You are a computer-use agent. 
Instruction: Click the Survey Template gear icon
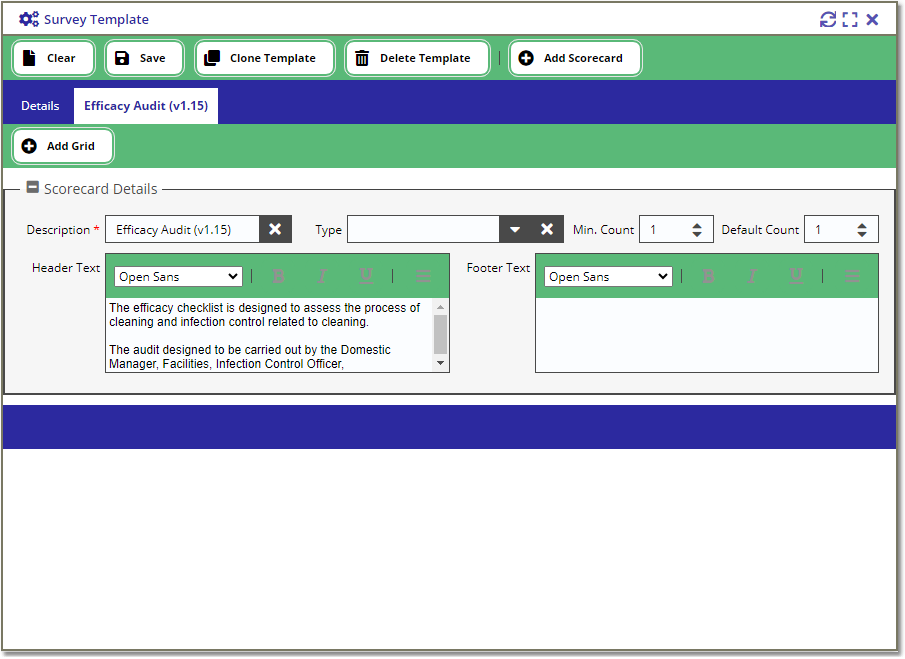click(x=29, y=20)
